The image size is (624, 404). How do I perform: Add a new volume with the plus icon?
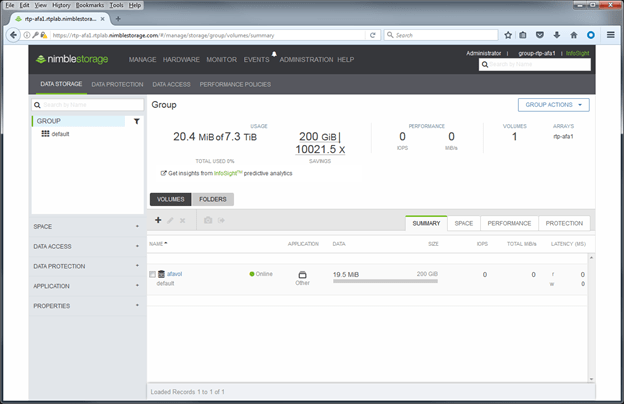tap(158, 220)
